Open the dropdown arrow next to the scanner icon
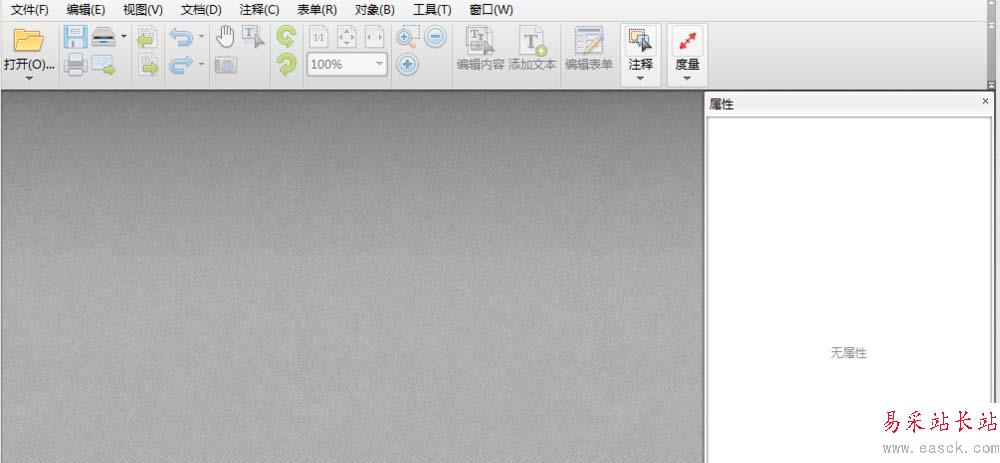The height and width of the screenshot is (463, 1000). tap(124, 36)
